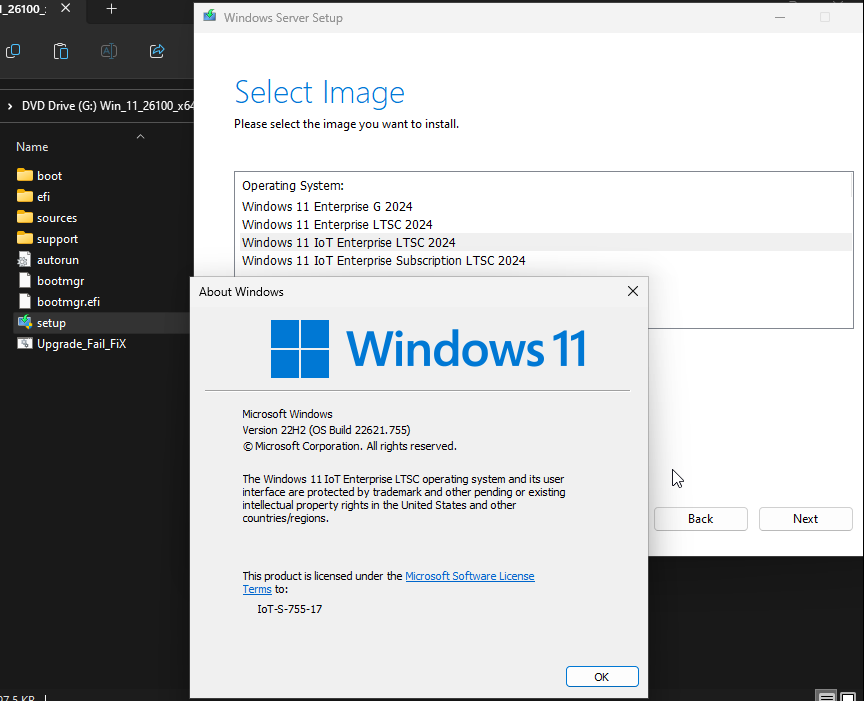Select the sources folder icon
Screen dimensions: 864x701
click(x=25, y=217)
